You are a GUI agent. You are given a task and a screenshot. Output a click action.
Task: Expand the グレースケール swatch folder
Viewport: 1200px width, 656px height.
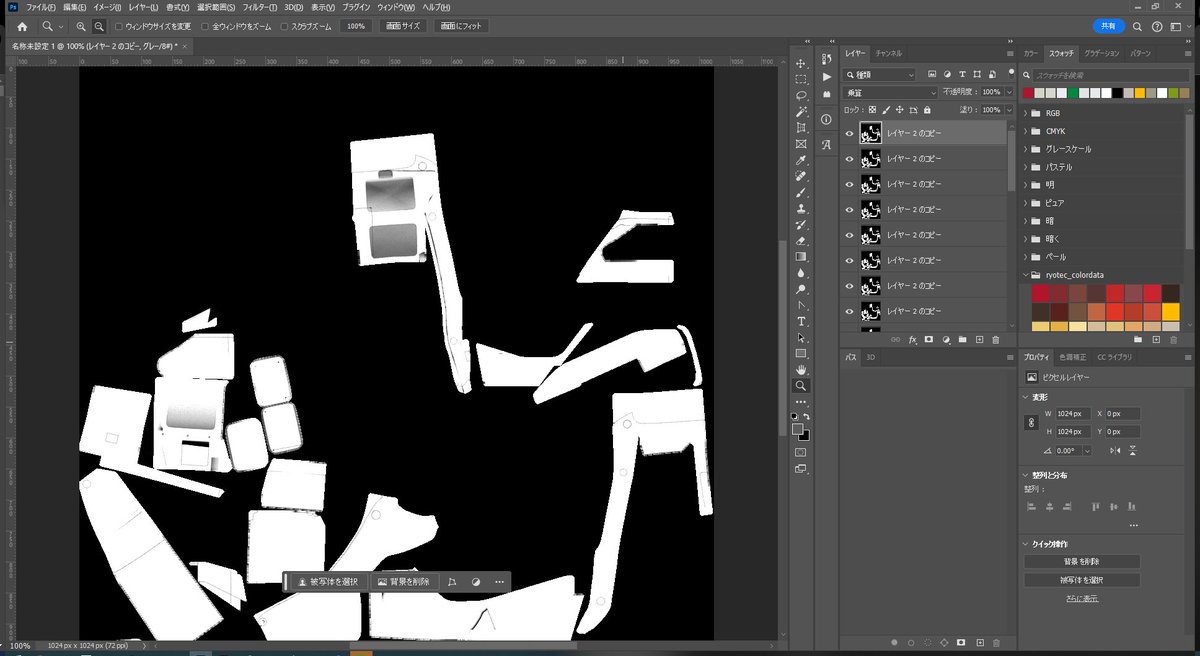1027,149
